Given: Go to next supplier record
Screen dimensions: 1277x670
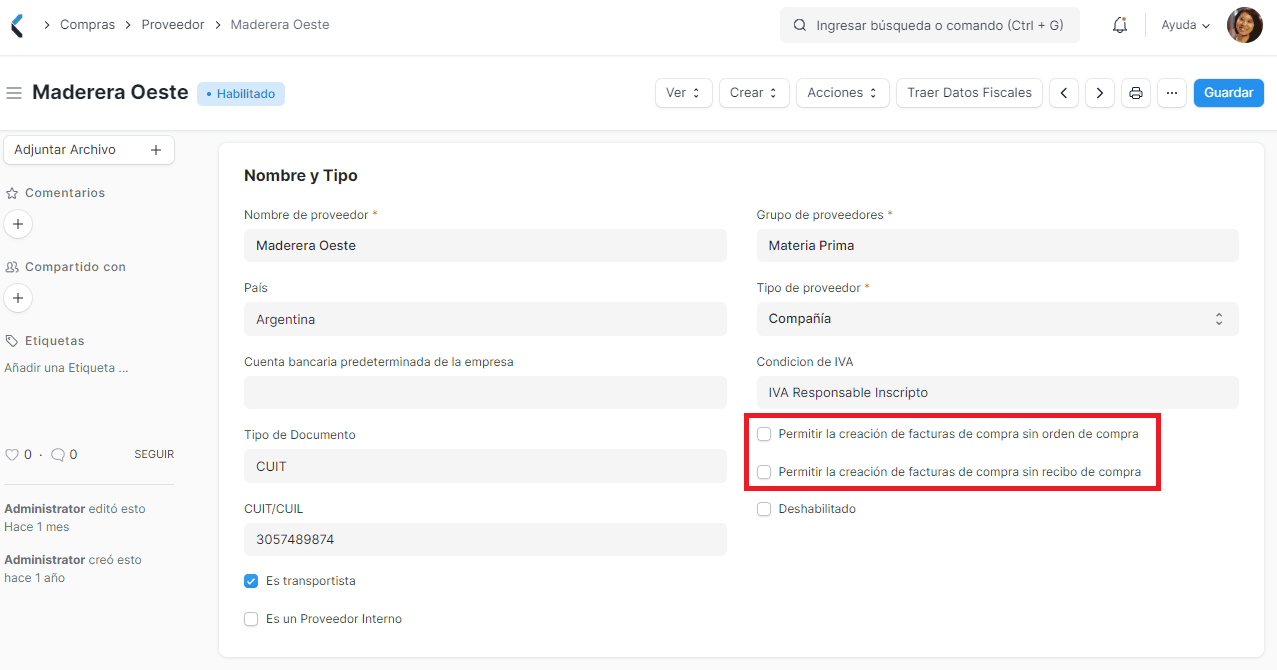Looking at the screenshot, I should coord(1100,93).
